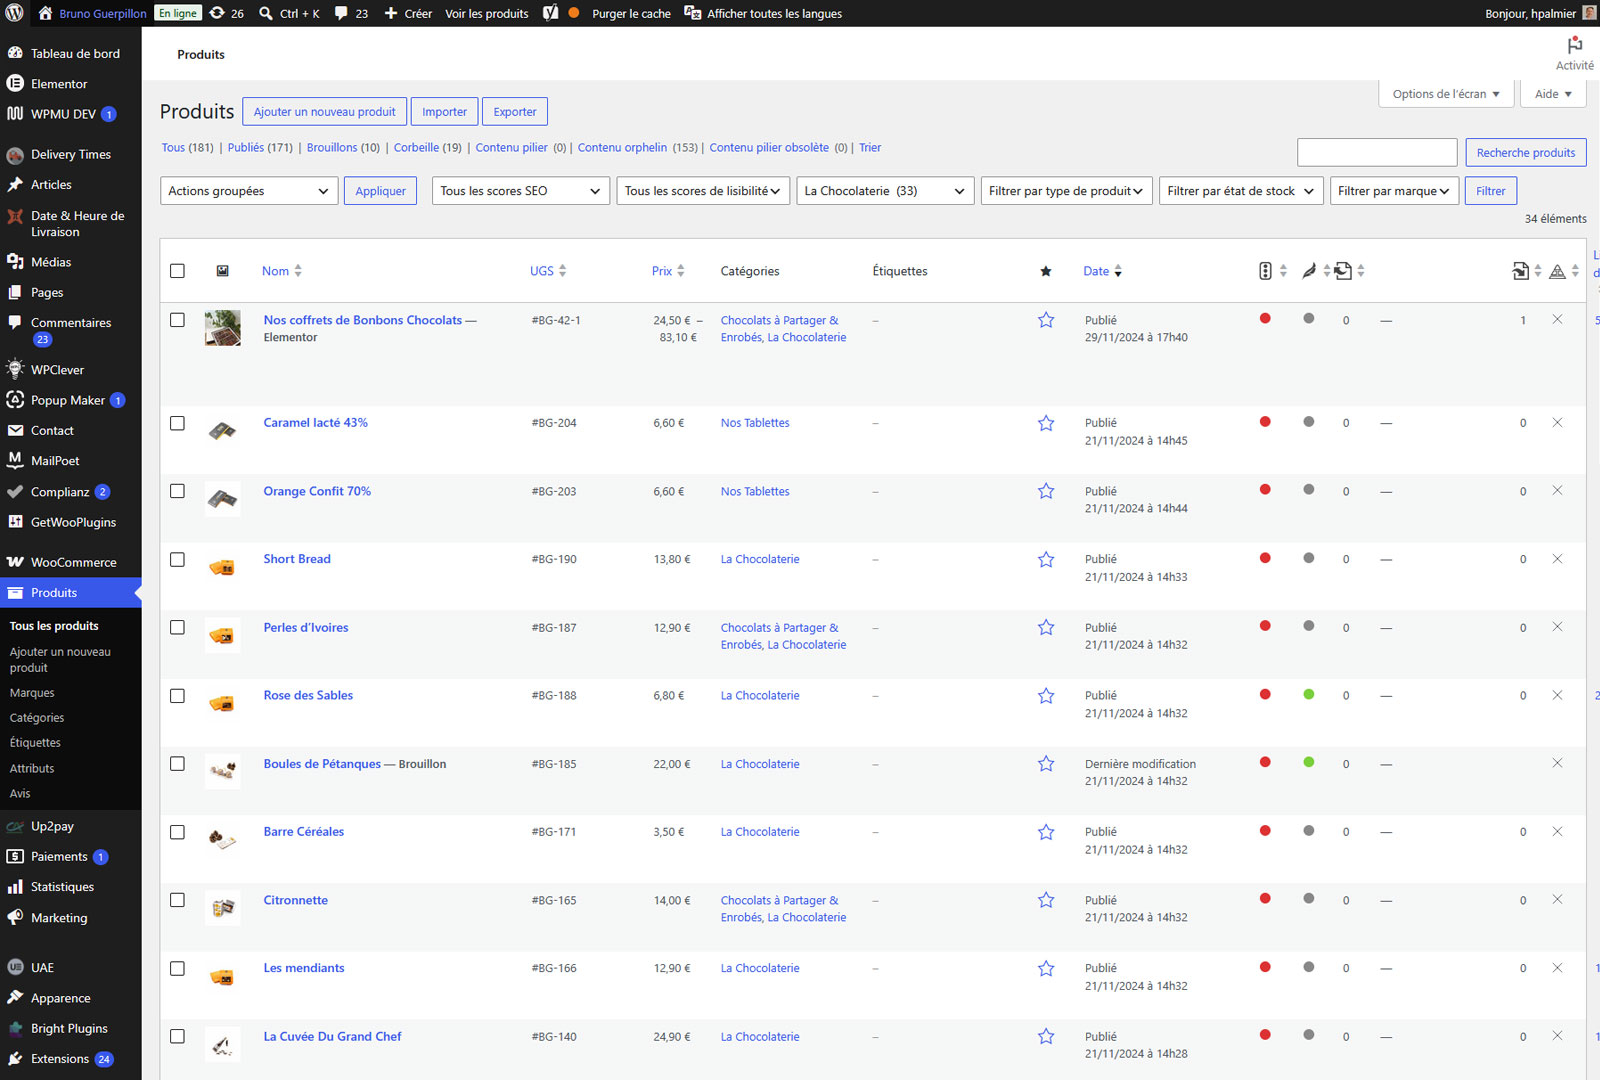Click the Appliquer button
This screenshot has height=1080, width=1600.
point(380,191)
